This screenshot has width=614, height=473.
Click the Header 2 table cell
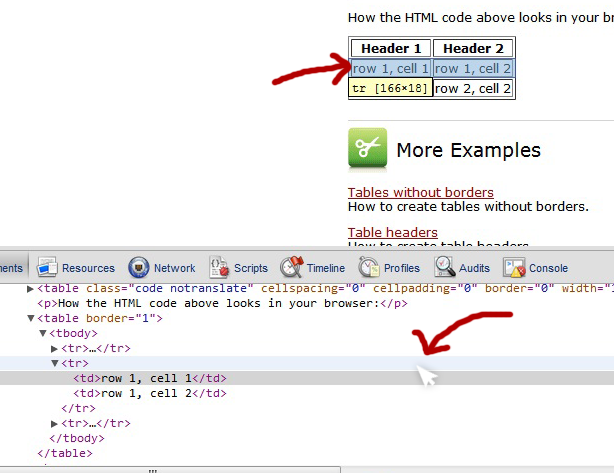[473, 48]
